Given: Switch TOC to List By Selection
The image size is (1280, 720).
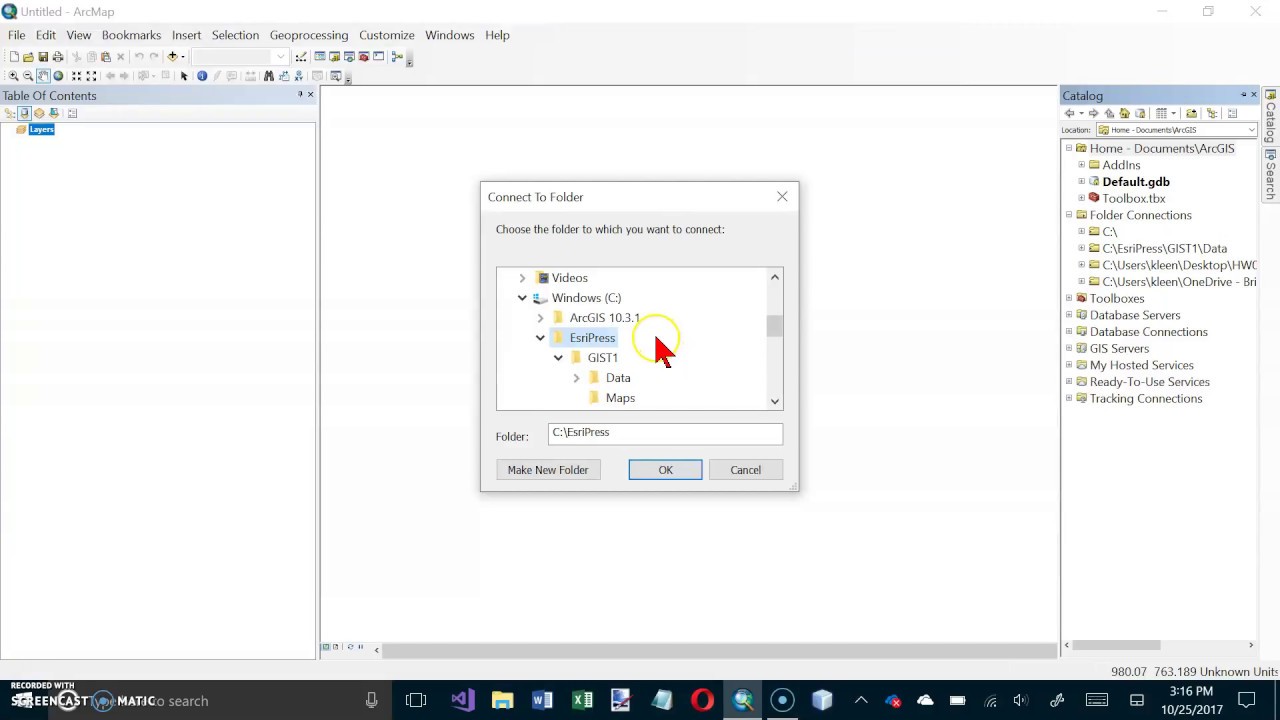Looking at the screenshot, I should pyautogui.click(x=54, y=113).
